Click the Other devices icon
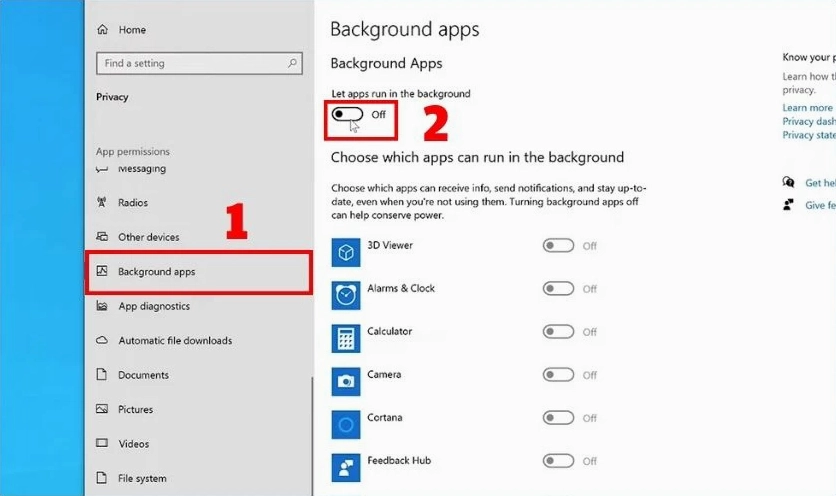The height and width of the screenshot is (496, 836). pos(102,236)
